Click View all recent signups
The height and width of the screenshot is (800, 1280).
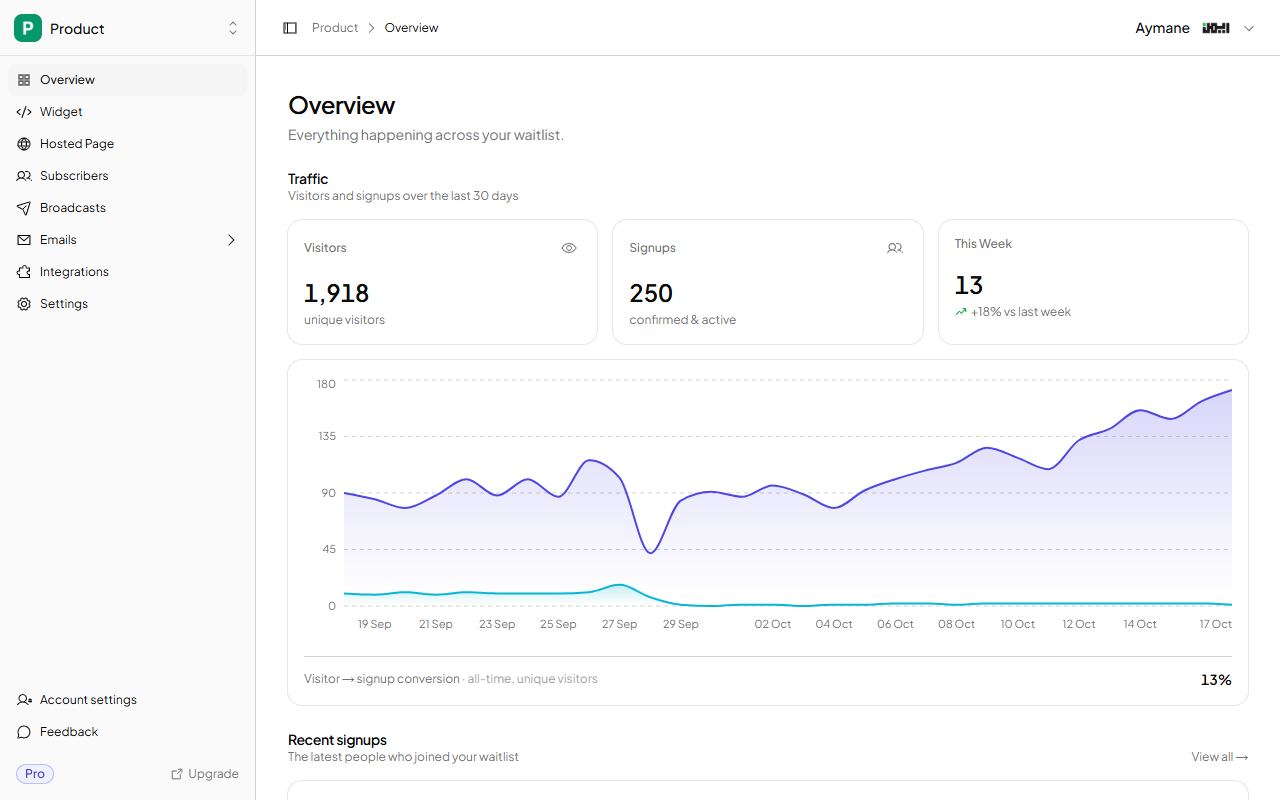point(1219,757)
